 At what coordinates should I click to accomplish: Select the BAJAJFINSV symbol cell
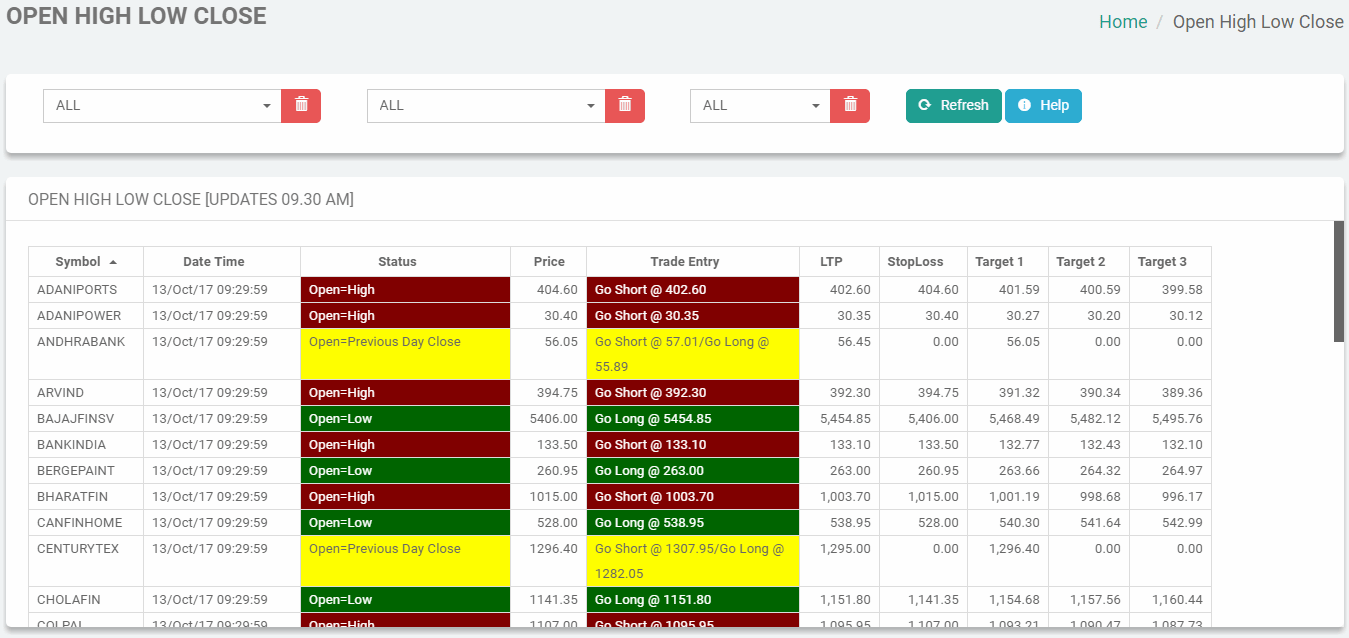click(x=86, y=419)
